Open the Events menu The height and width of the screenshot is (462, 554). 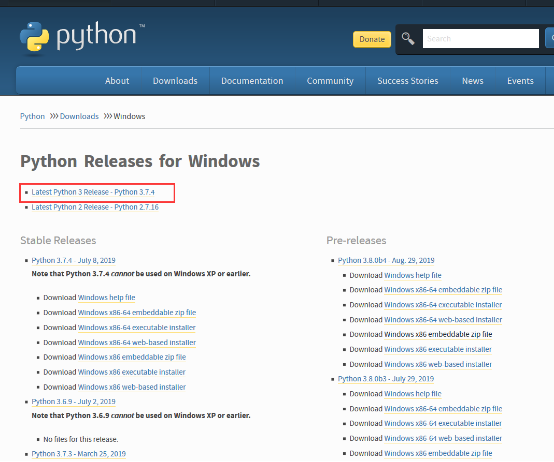click(520, 81)
